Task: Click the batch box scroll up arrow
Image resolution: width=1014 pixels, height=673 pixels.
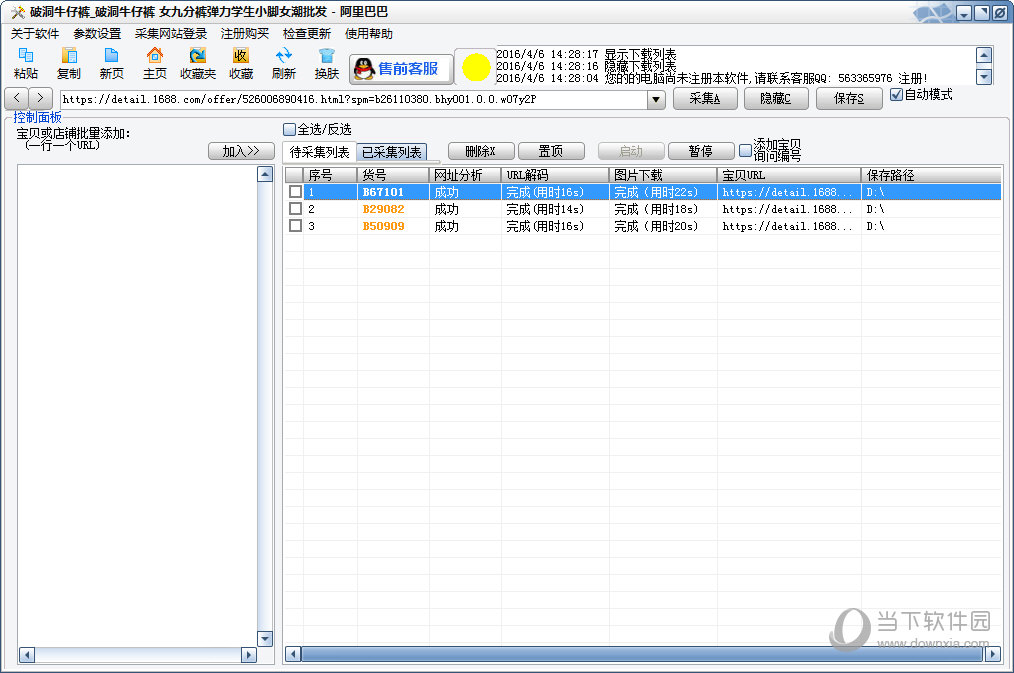Action: 265,173
